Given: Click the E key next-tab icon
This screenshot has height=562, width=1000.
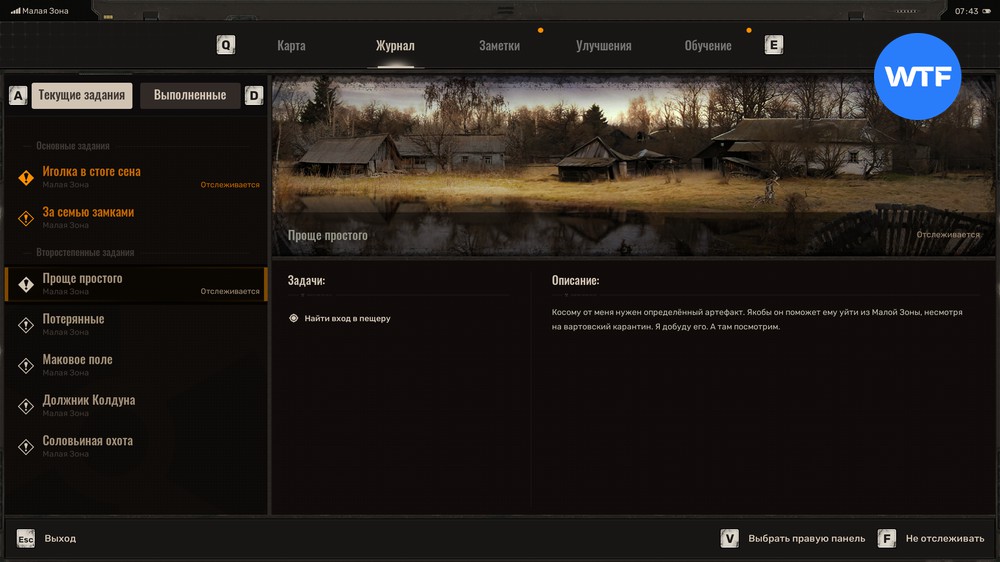Looking at the screenshot, I should point(773,45).
